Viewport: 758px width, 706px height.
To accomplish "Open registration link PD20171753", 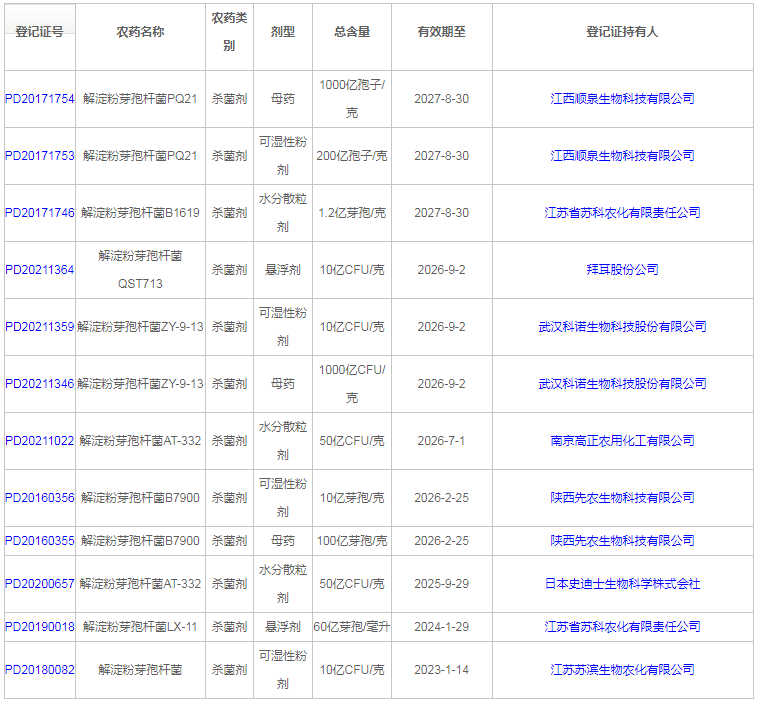I will coord(40,156).
